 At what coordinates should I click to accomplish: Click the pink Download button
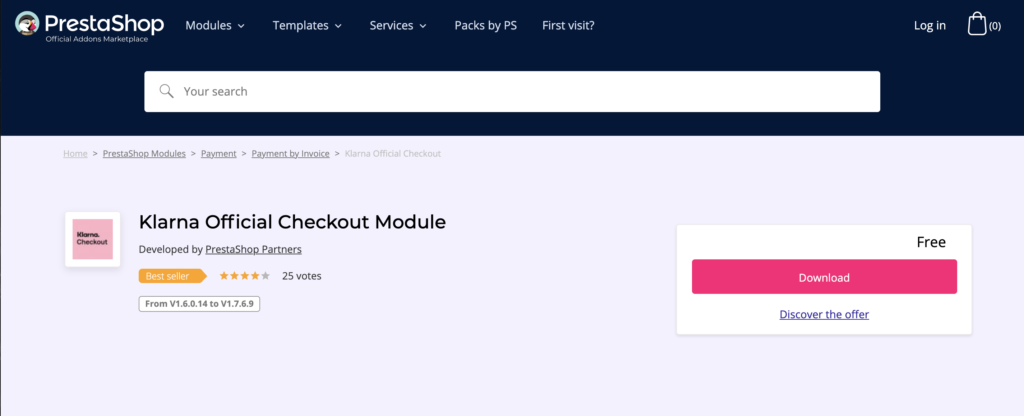click(x=824, y=277)
